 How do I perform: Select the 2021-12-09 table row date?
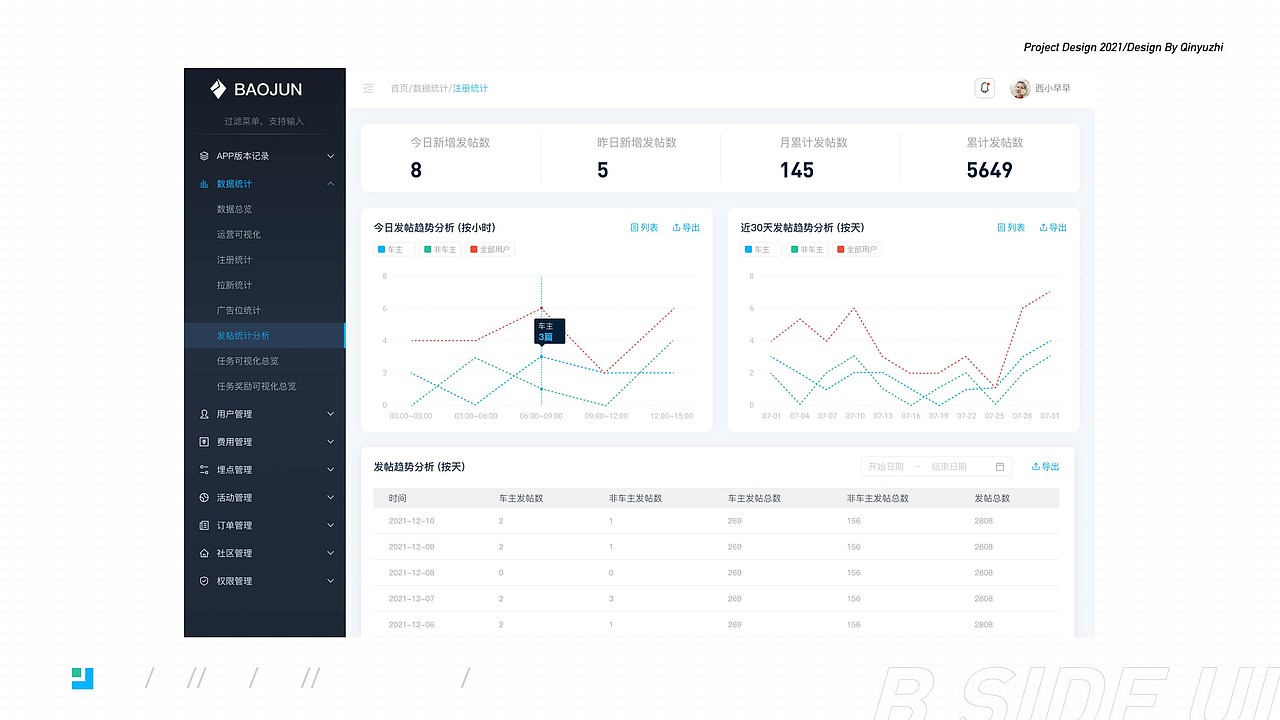click(x=411, y=547)
